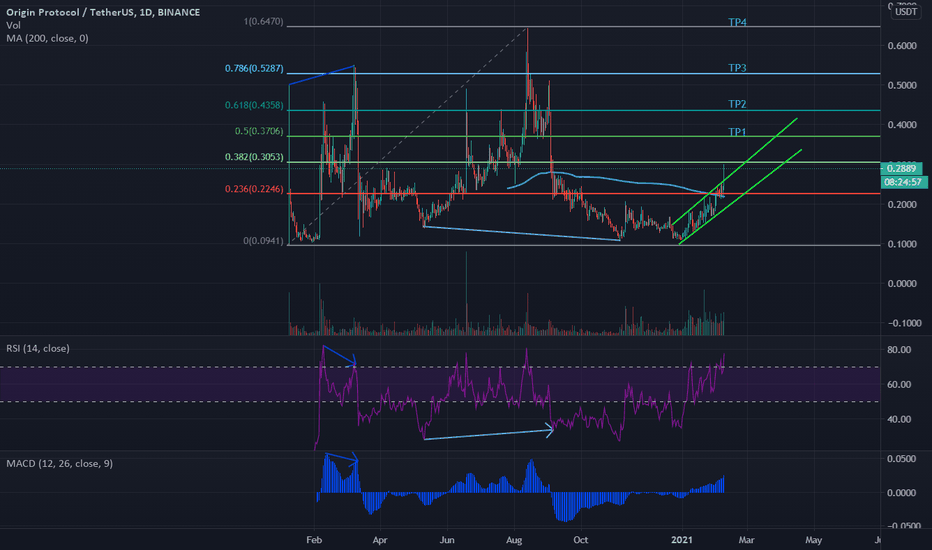Click the May date on time axis
This screenshot has height=550, width=932.
[x=814, y=540]
